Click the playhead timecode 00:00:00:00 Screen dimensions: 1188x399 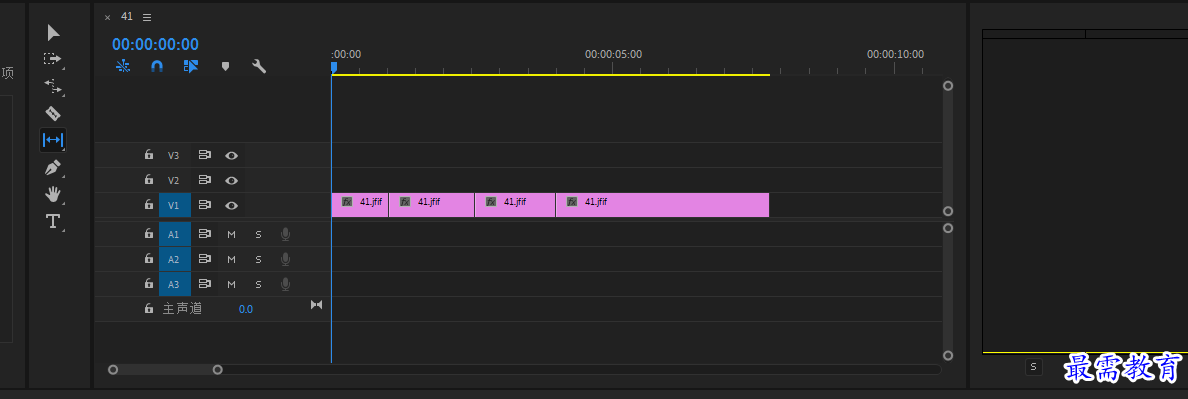click(x=155, y=45)
